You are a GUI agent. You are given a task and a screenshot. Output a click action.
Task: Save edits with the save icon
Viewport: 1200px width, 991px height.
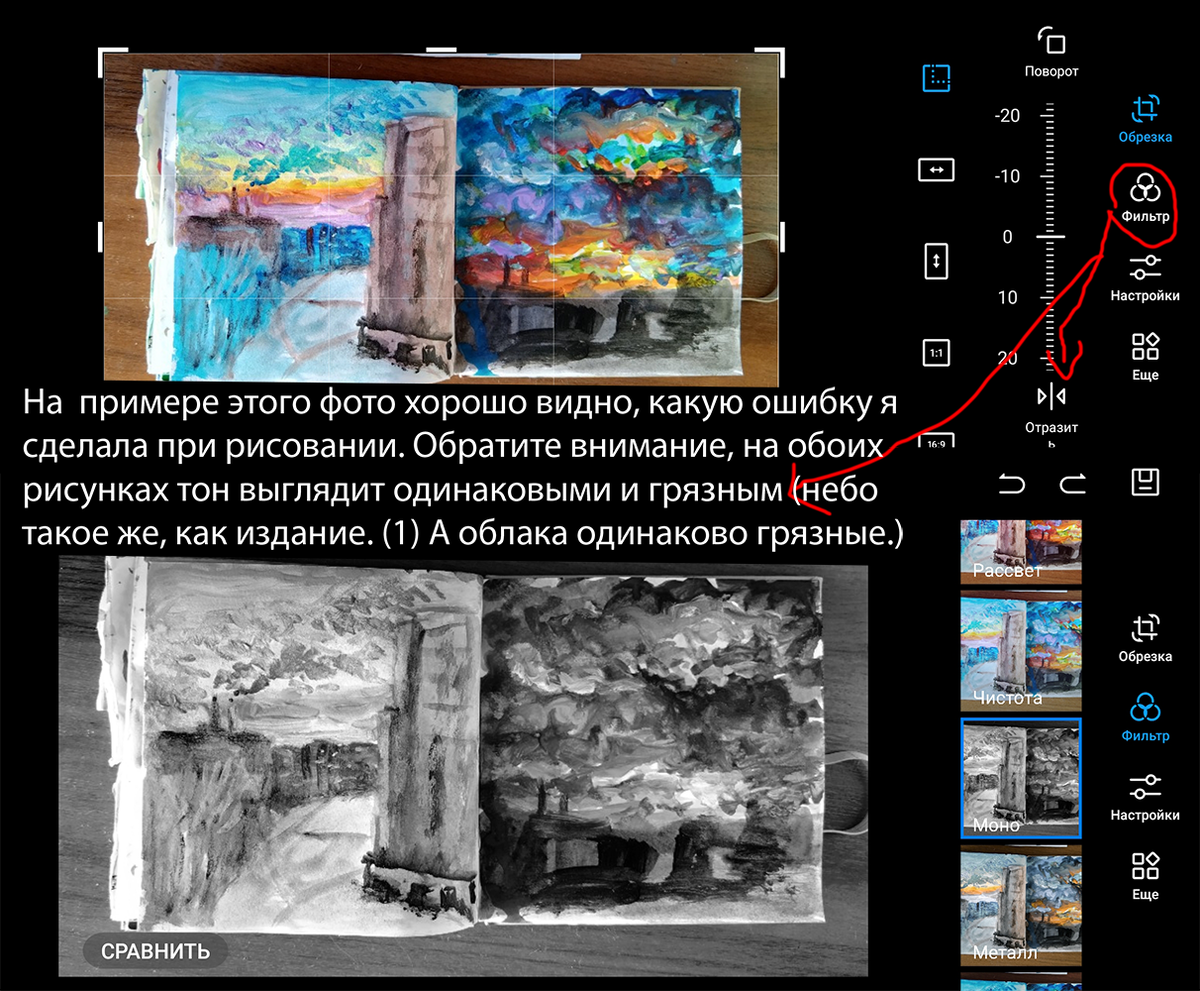pos(1147,483)
